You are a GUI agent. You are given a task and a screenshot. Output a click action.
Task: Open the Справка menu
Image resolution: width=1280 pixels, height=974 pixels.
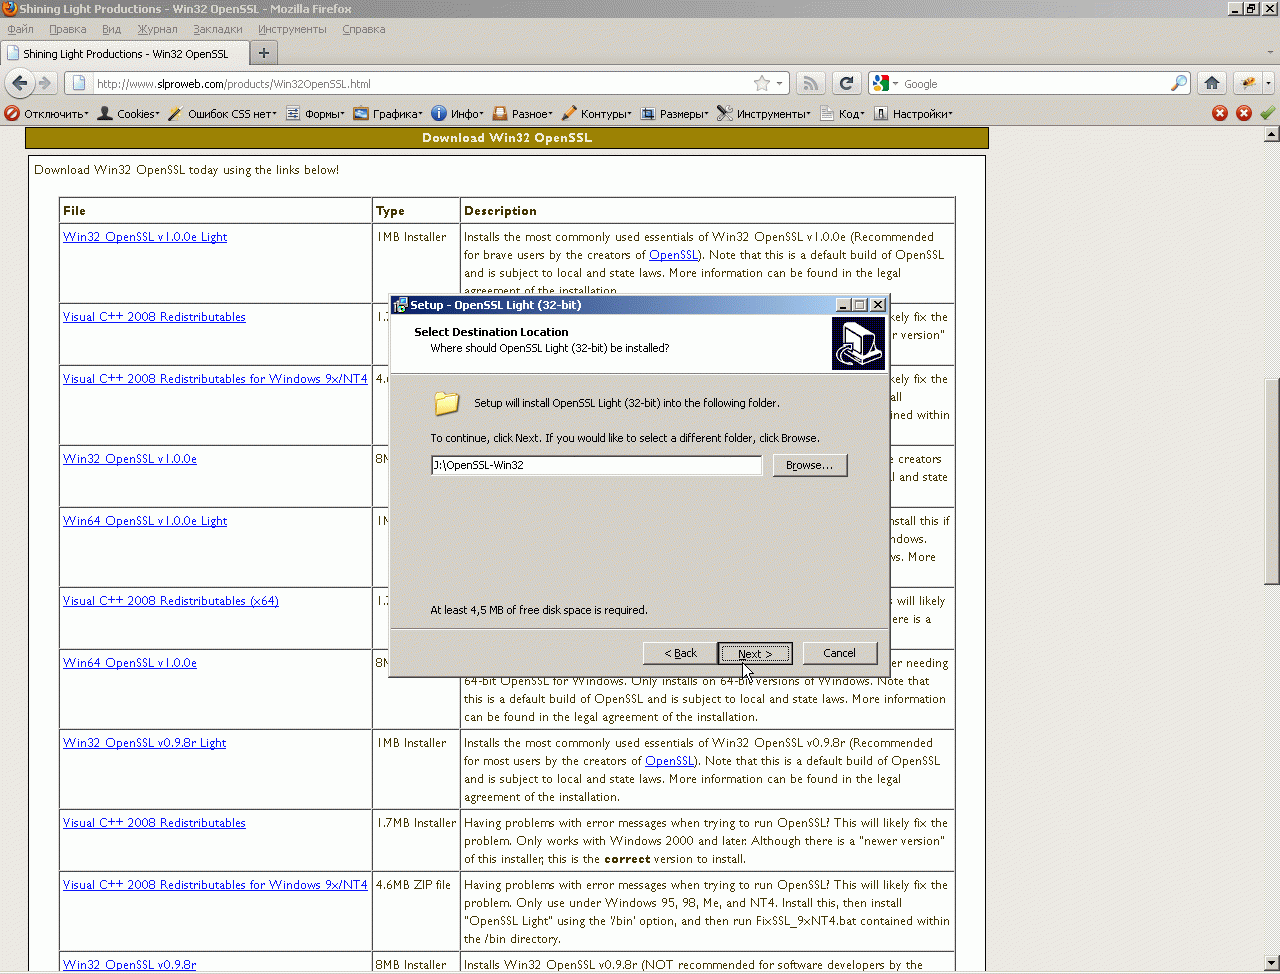click(x=364, y=29)
